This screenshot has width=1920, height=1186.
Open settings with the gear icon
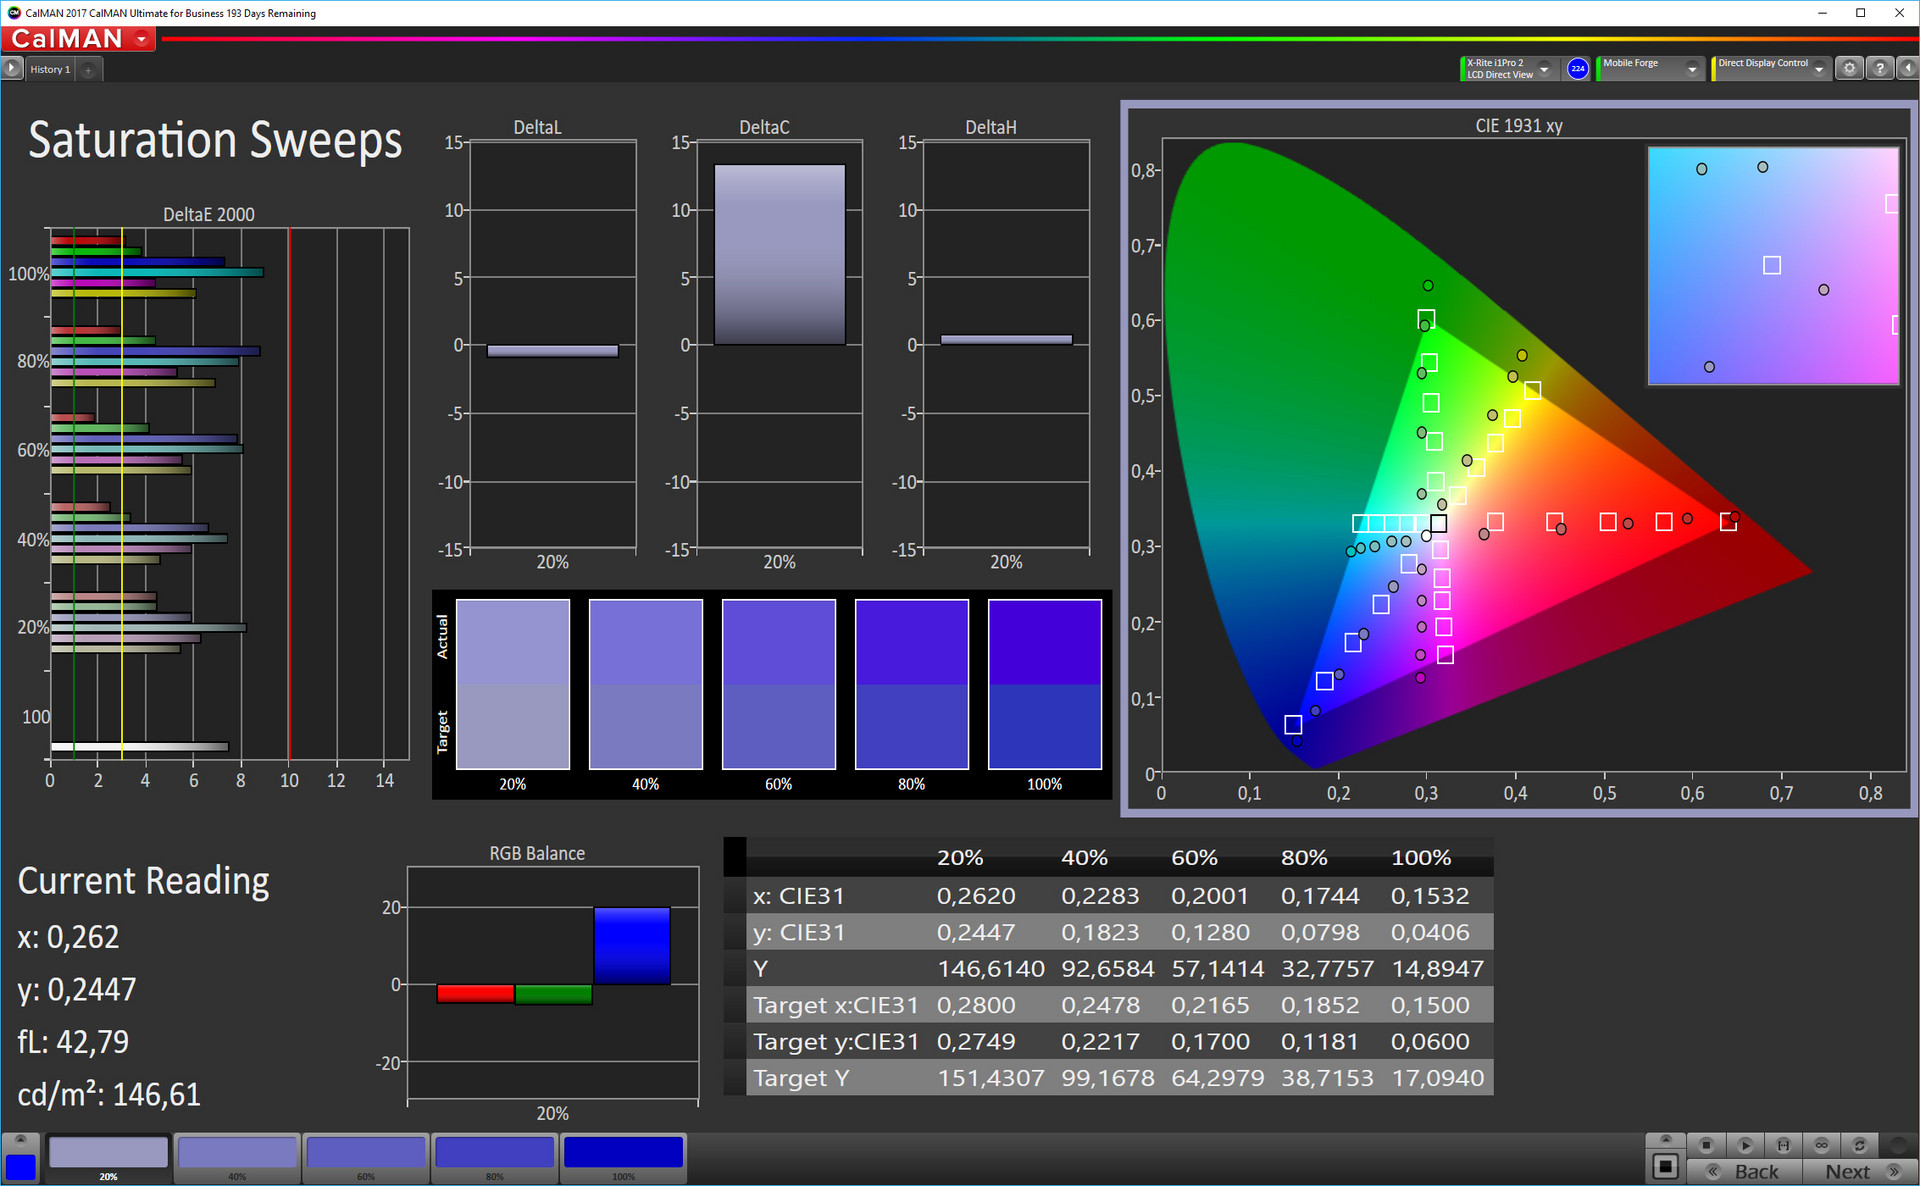tap(1850, 68)
